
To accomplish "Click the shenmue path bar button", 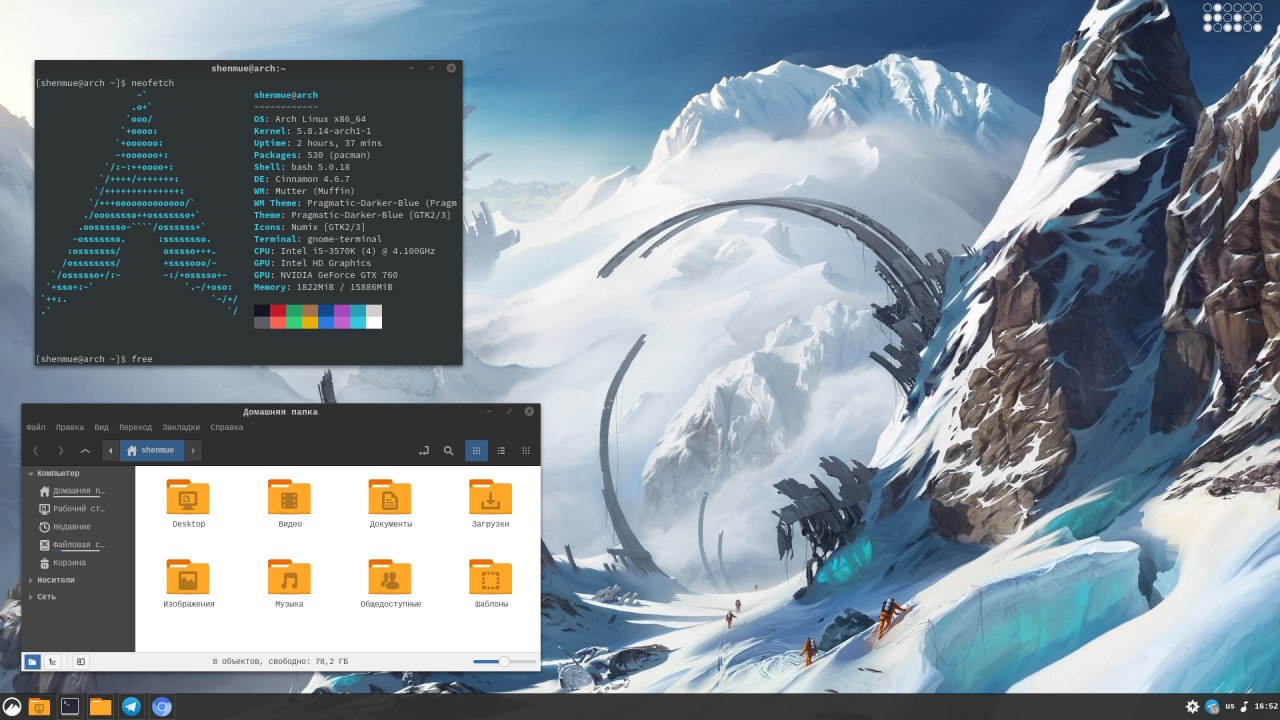I will pyautogui.click(x=152, y=451).
